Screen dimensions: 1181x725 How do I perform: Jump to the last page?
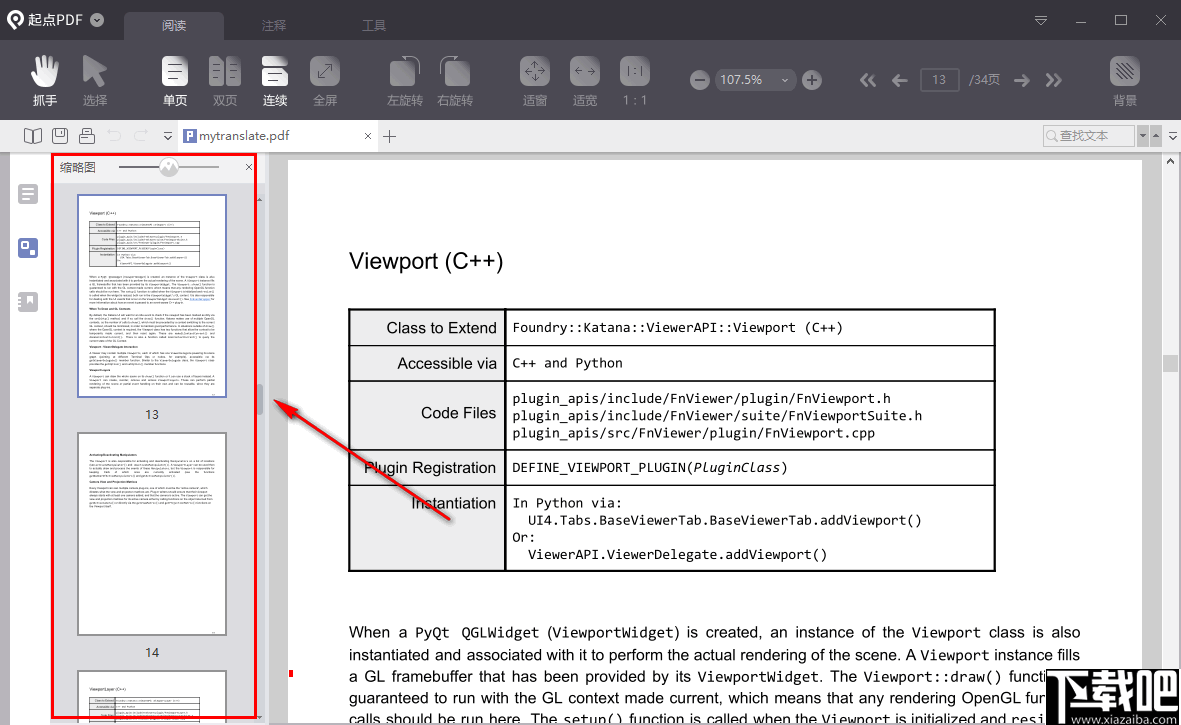click(1054, 80)
